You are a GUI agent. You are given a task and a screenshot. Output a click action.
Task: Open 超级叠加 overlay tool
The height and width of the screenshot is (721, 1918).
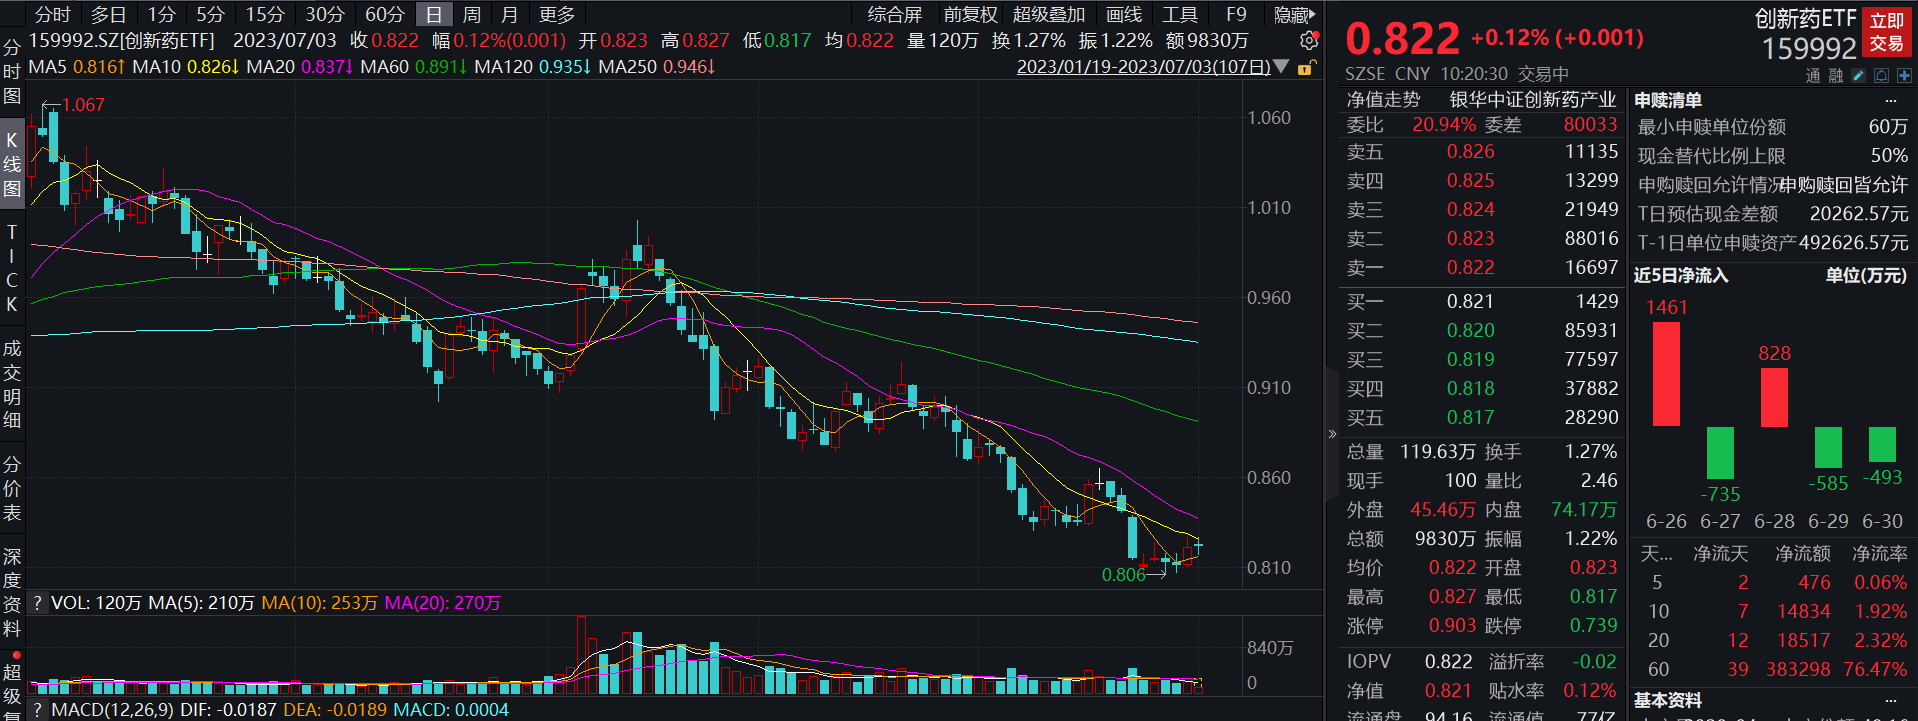pyautogui.click(x=1049, y=15)
